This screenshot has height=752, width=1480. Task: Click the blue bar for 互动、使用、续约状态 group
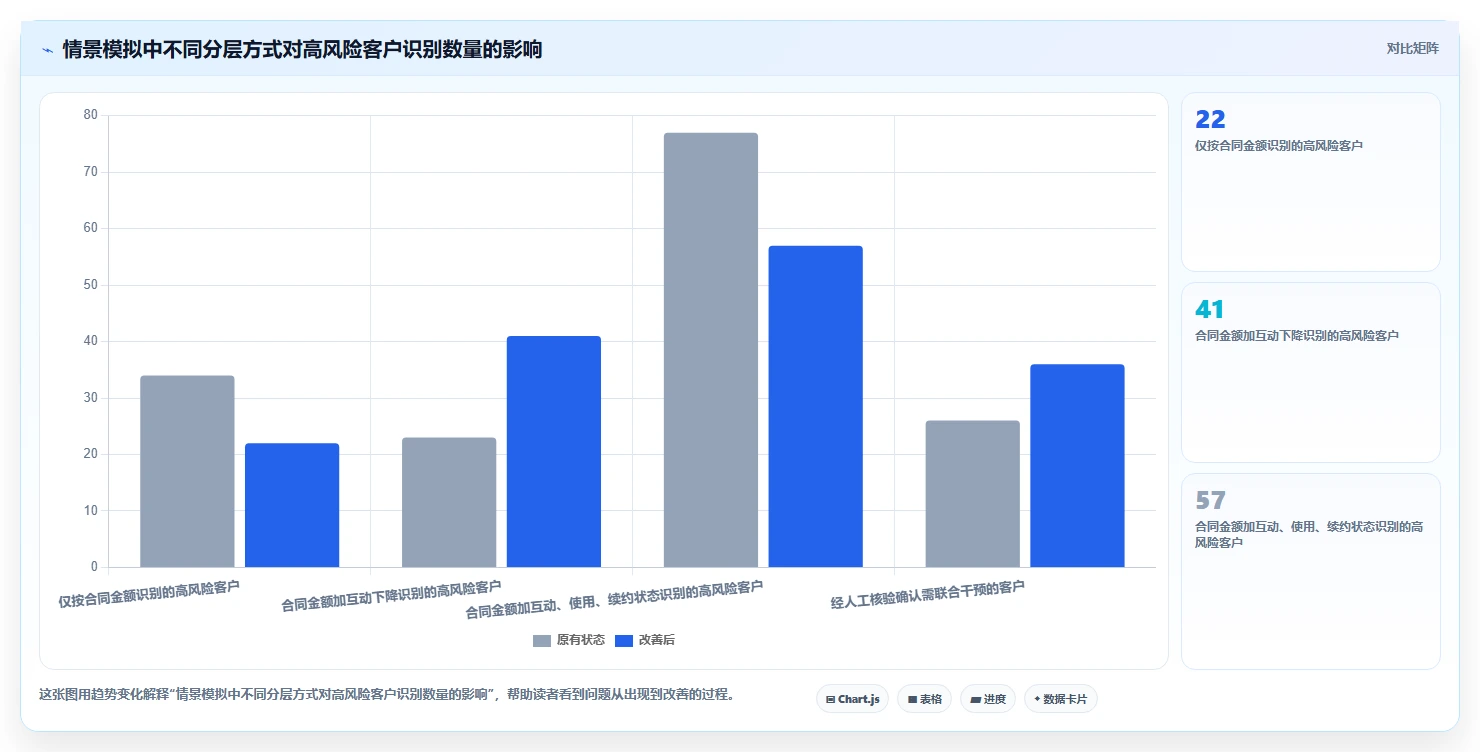click(816, 407)
